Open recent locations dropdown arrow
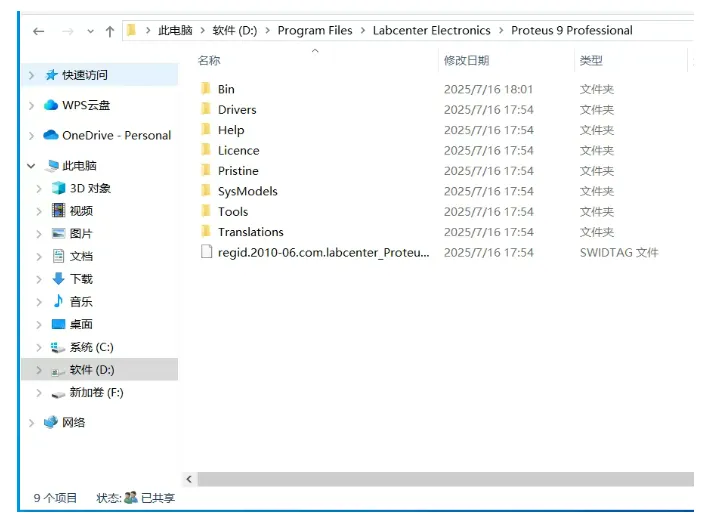Screen dimensions: 714x521 coord(90,31)
